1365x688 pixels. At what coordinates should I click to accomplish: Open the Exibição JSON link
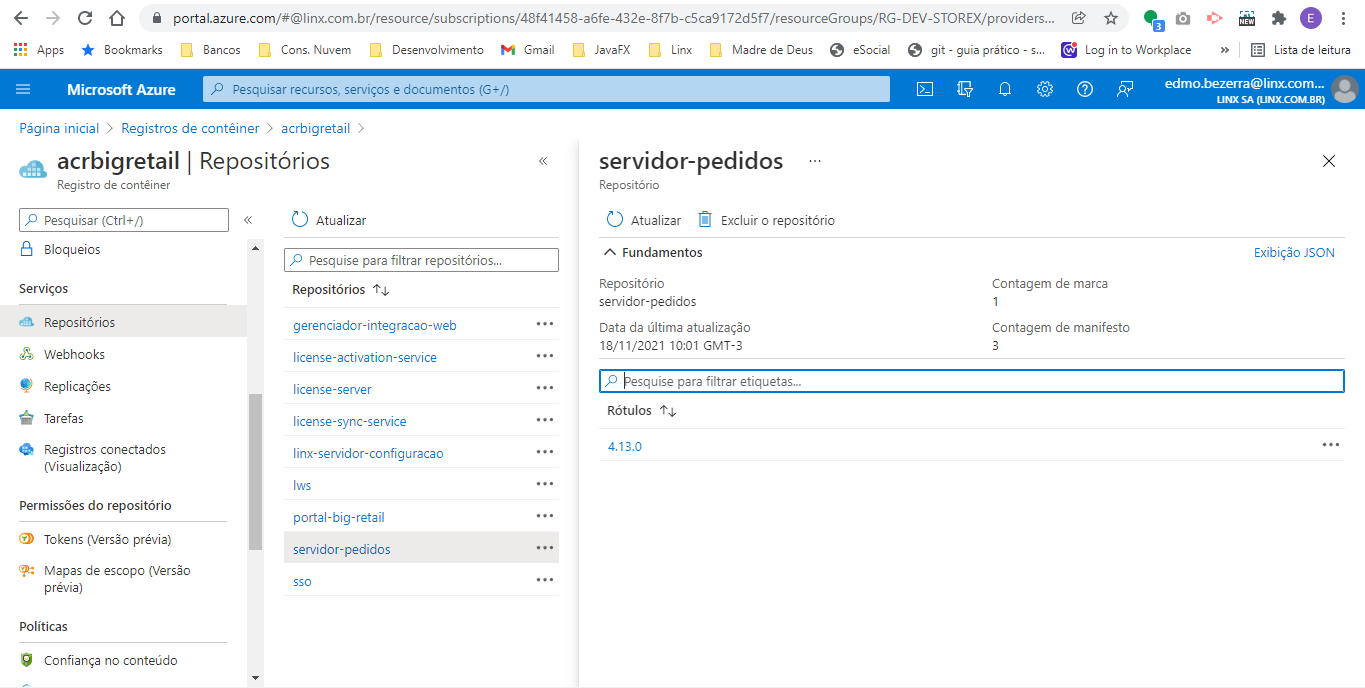1294,253
